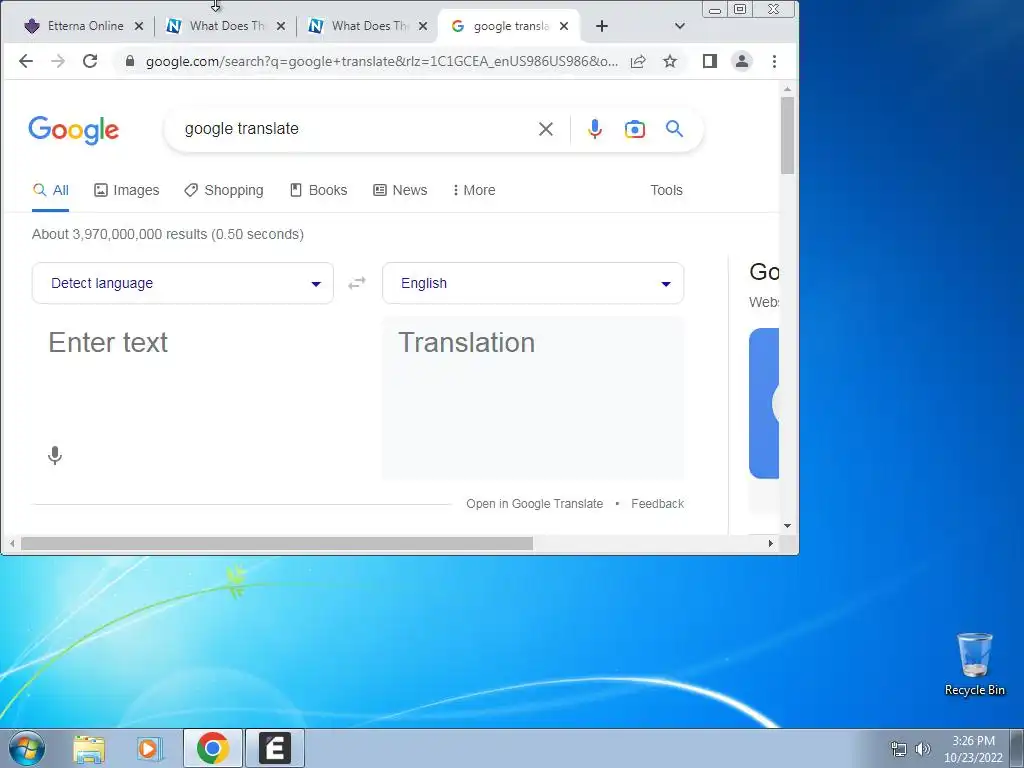
Task: Share this page via share icon
Action: click(638, 61)
